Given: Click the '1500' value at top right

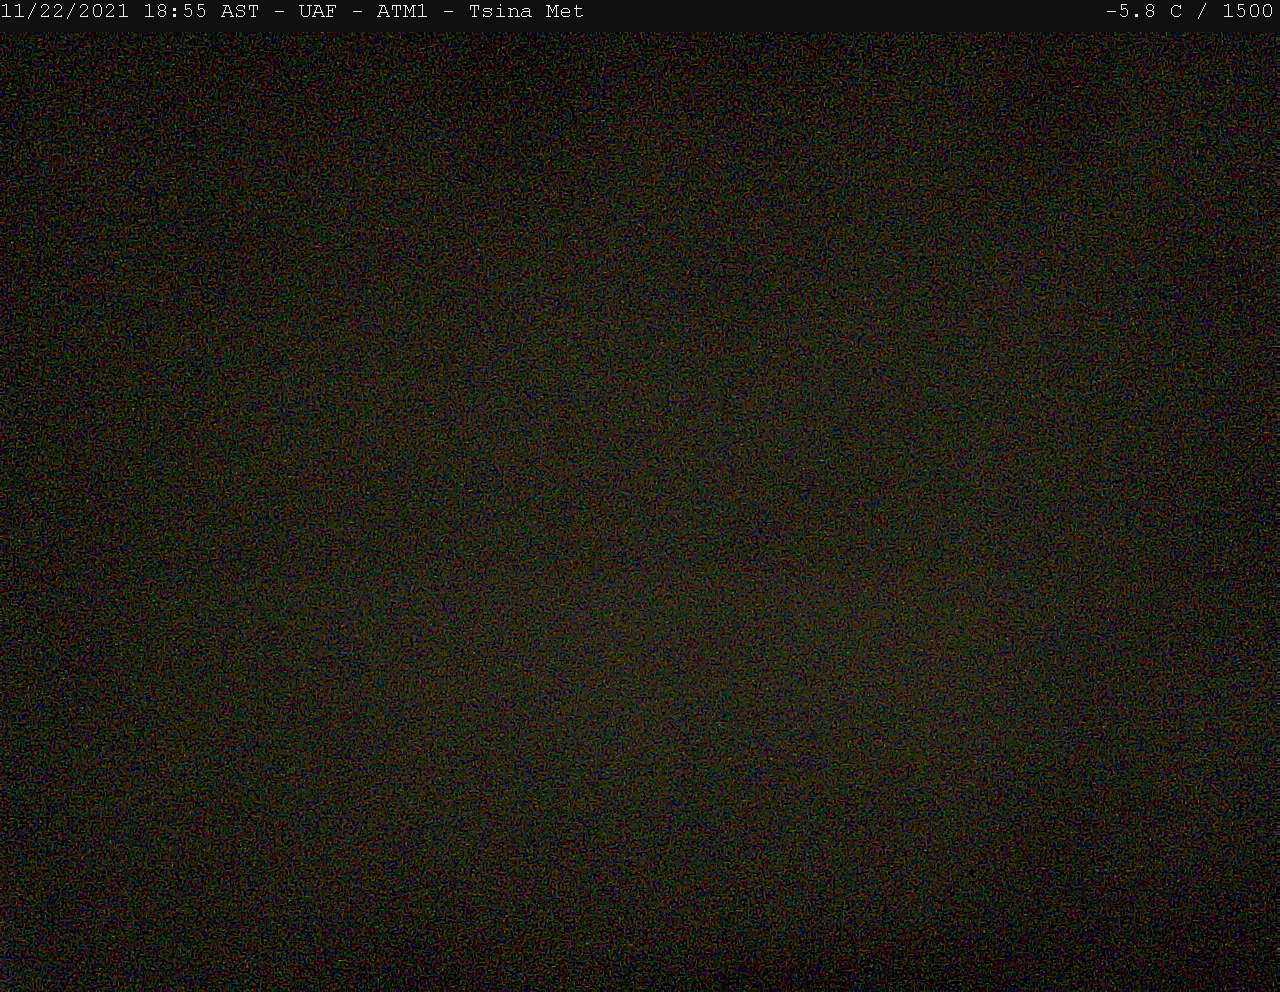Looking at the screenshot, I should 1248,12.
